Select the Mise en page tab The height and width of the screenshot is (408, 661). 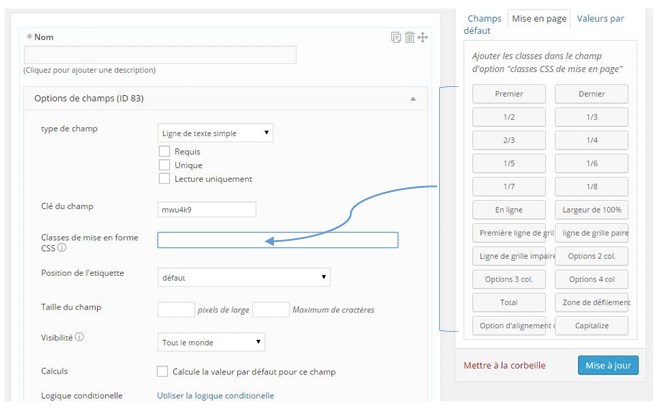539,18
